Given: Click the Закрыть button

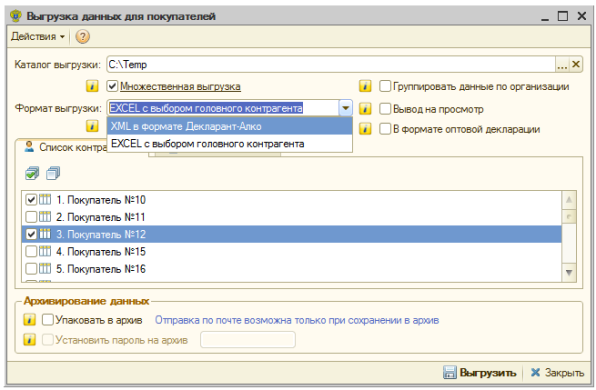Looking at the screenshot, I should tap(557, 373).
